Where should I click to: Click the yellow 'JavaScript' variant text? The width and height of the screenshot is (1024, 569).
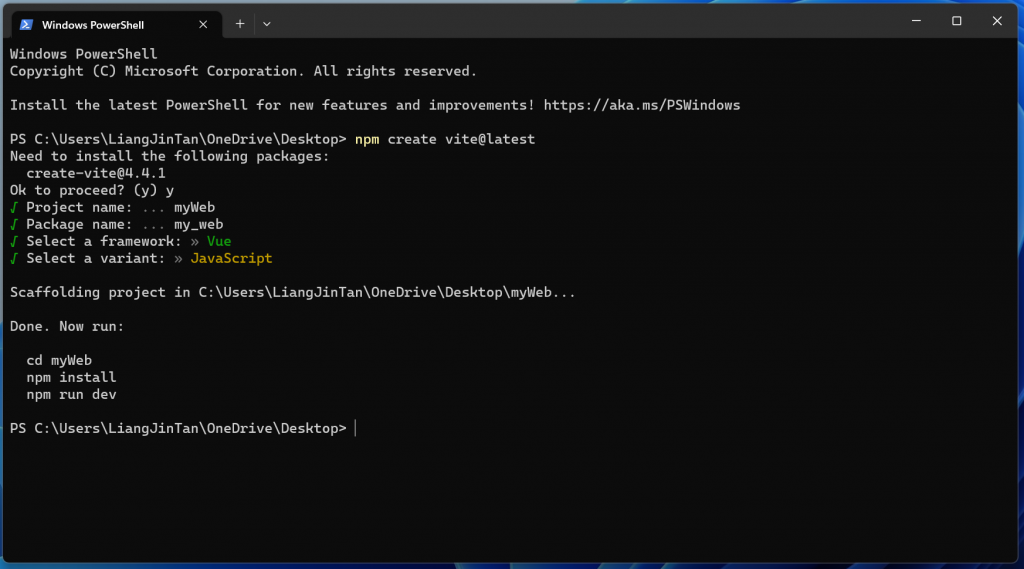coord(231,258)
